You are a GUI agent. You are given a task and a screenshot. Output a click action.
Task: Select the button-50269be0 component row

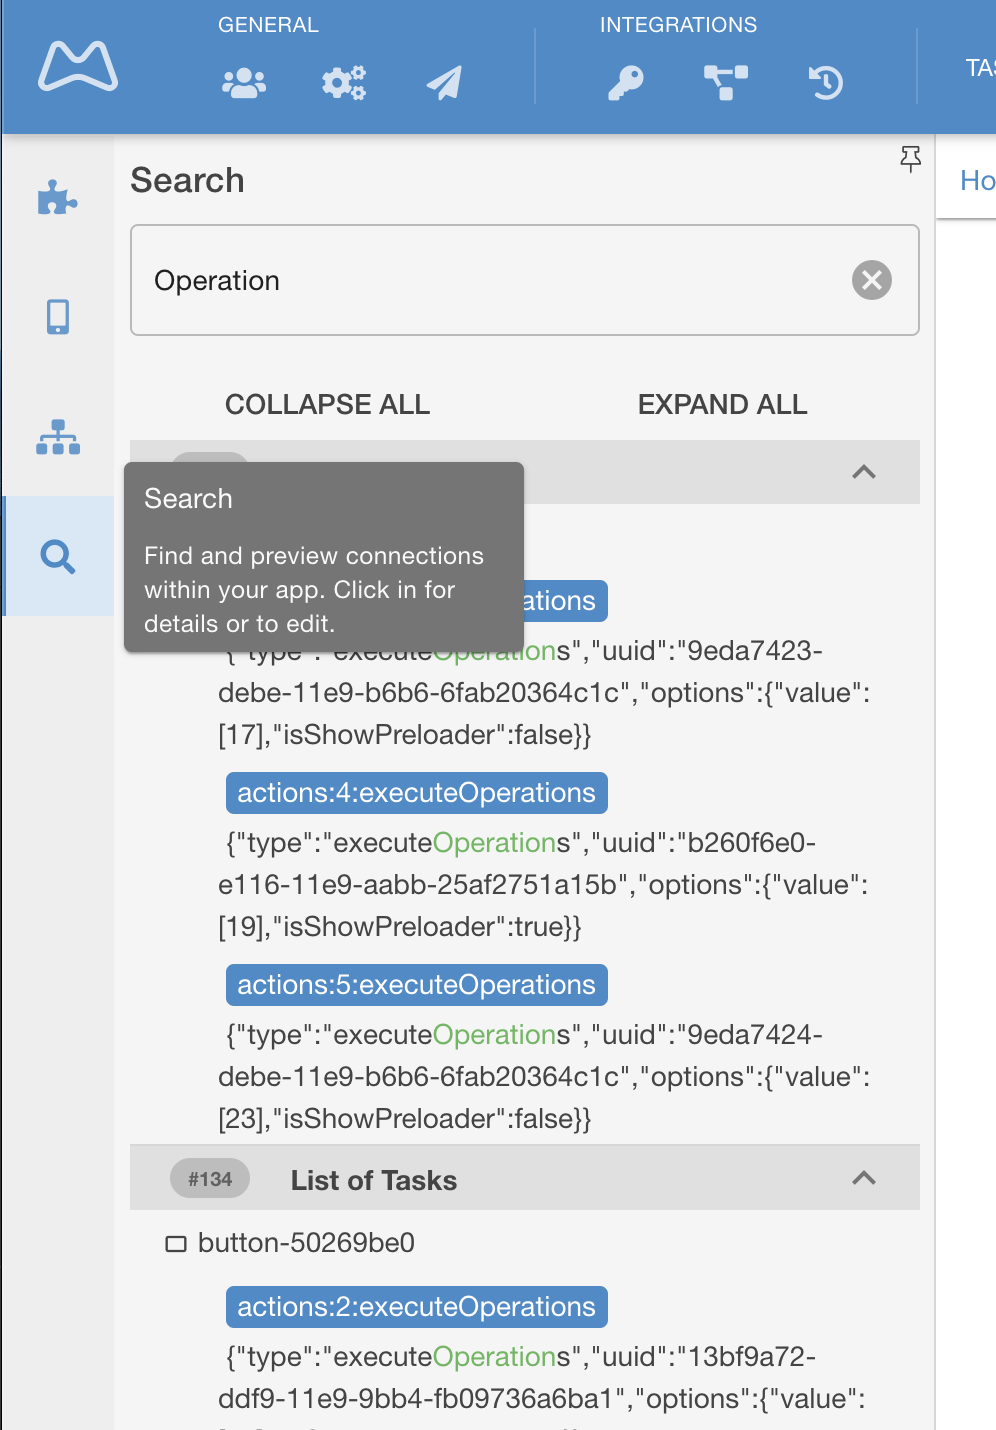pyautogui.click(x=290, y=1243)
